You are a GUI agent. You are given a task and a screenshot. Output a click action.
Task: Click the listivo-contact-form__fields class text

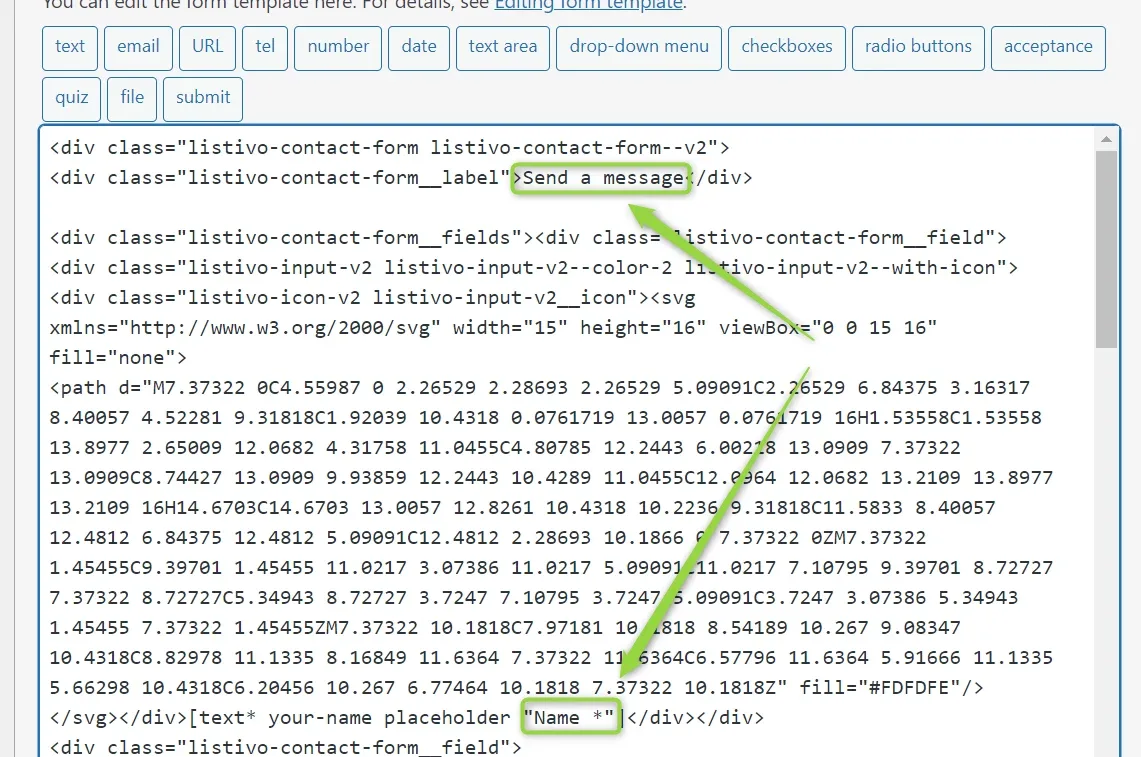(349, 238)
